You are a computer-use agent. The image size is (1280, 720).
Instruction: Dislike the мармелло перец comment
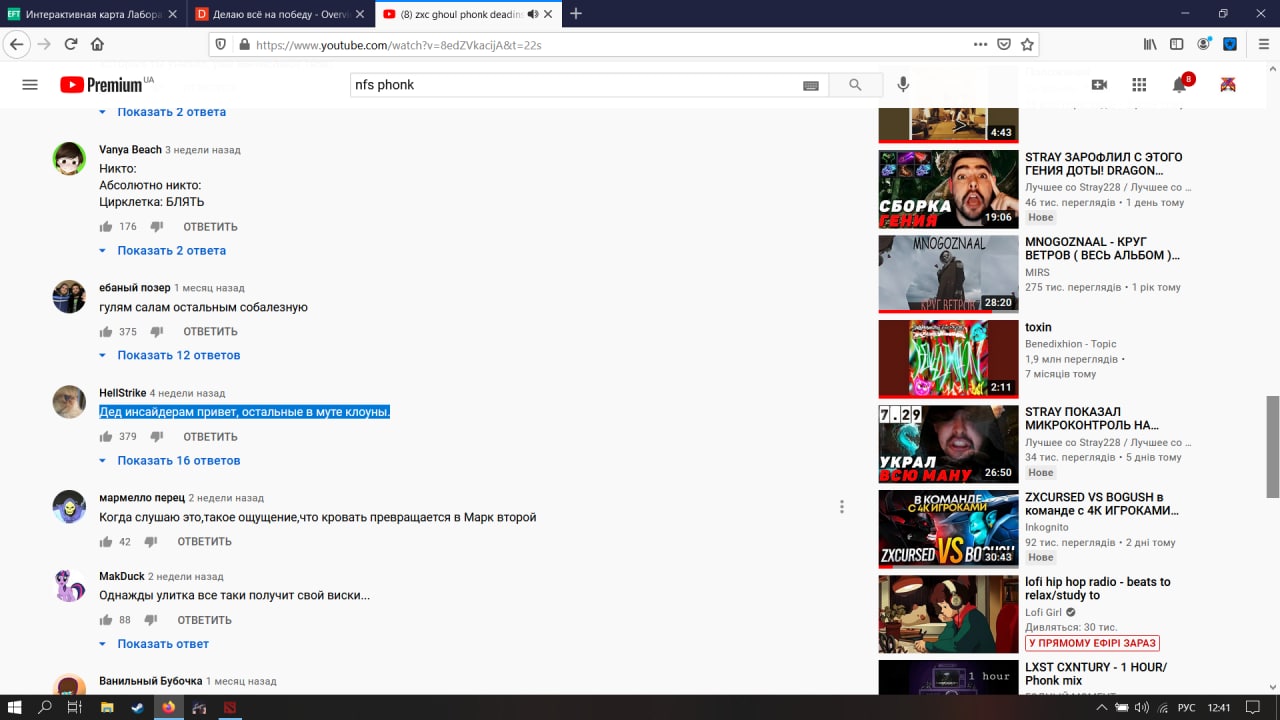(150, 541)
